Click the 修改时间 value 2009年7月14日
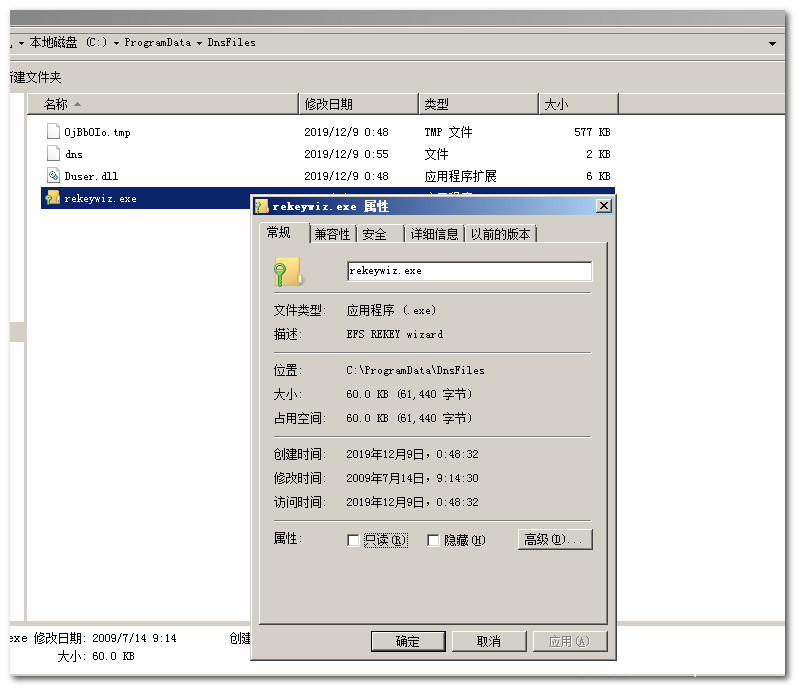The image size is (796, 687). (x=412, y=478)
